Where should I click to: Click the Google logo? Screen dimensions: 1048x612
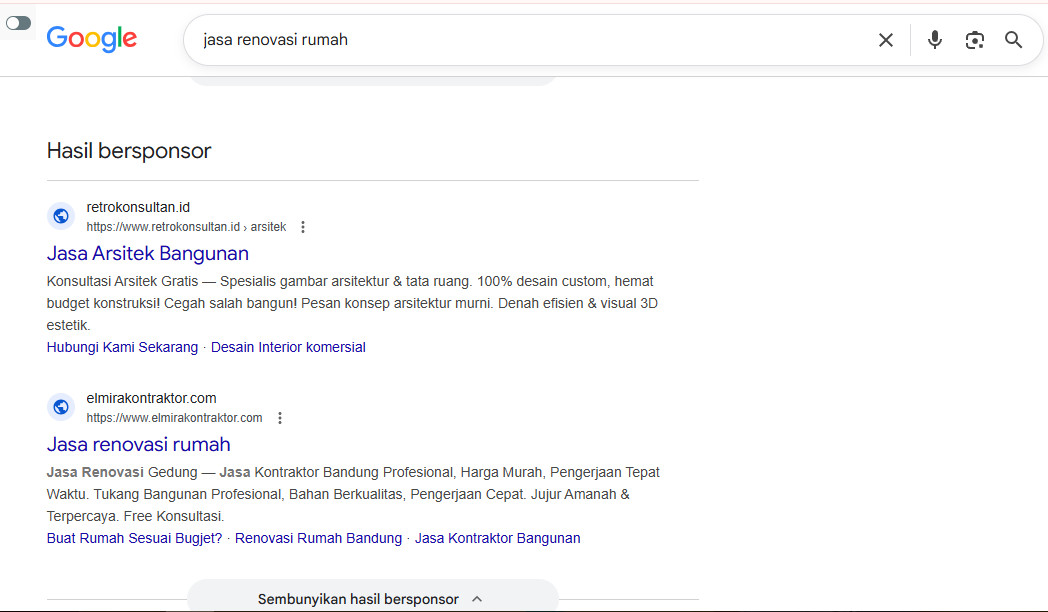click(92, 39)
